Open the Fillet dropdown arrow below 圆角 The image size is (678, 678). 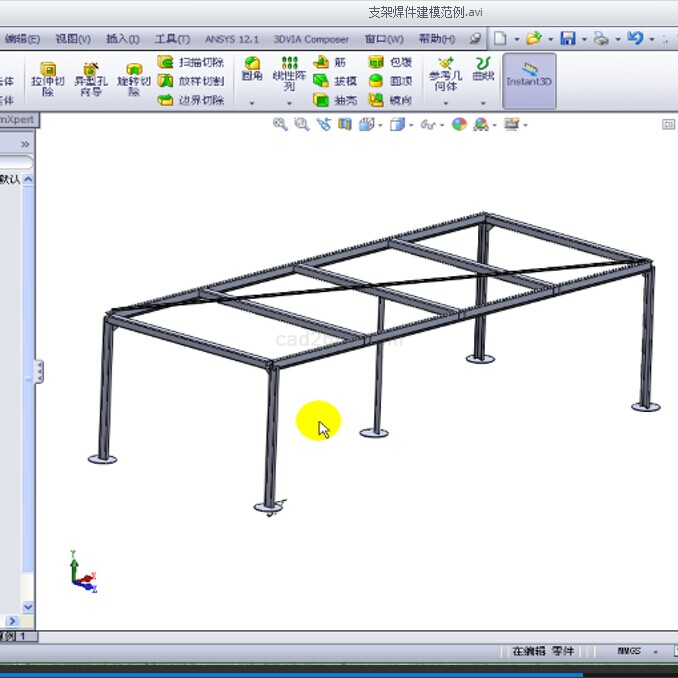point(252,102)
